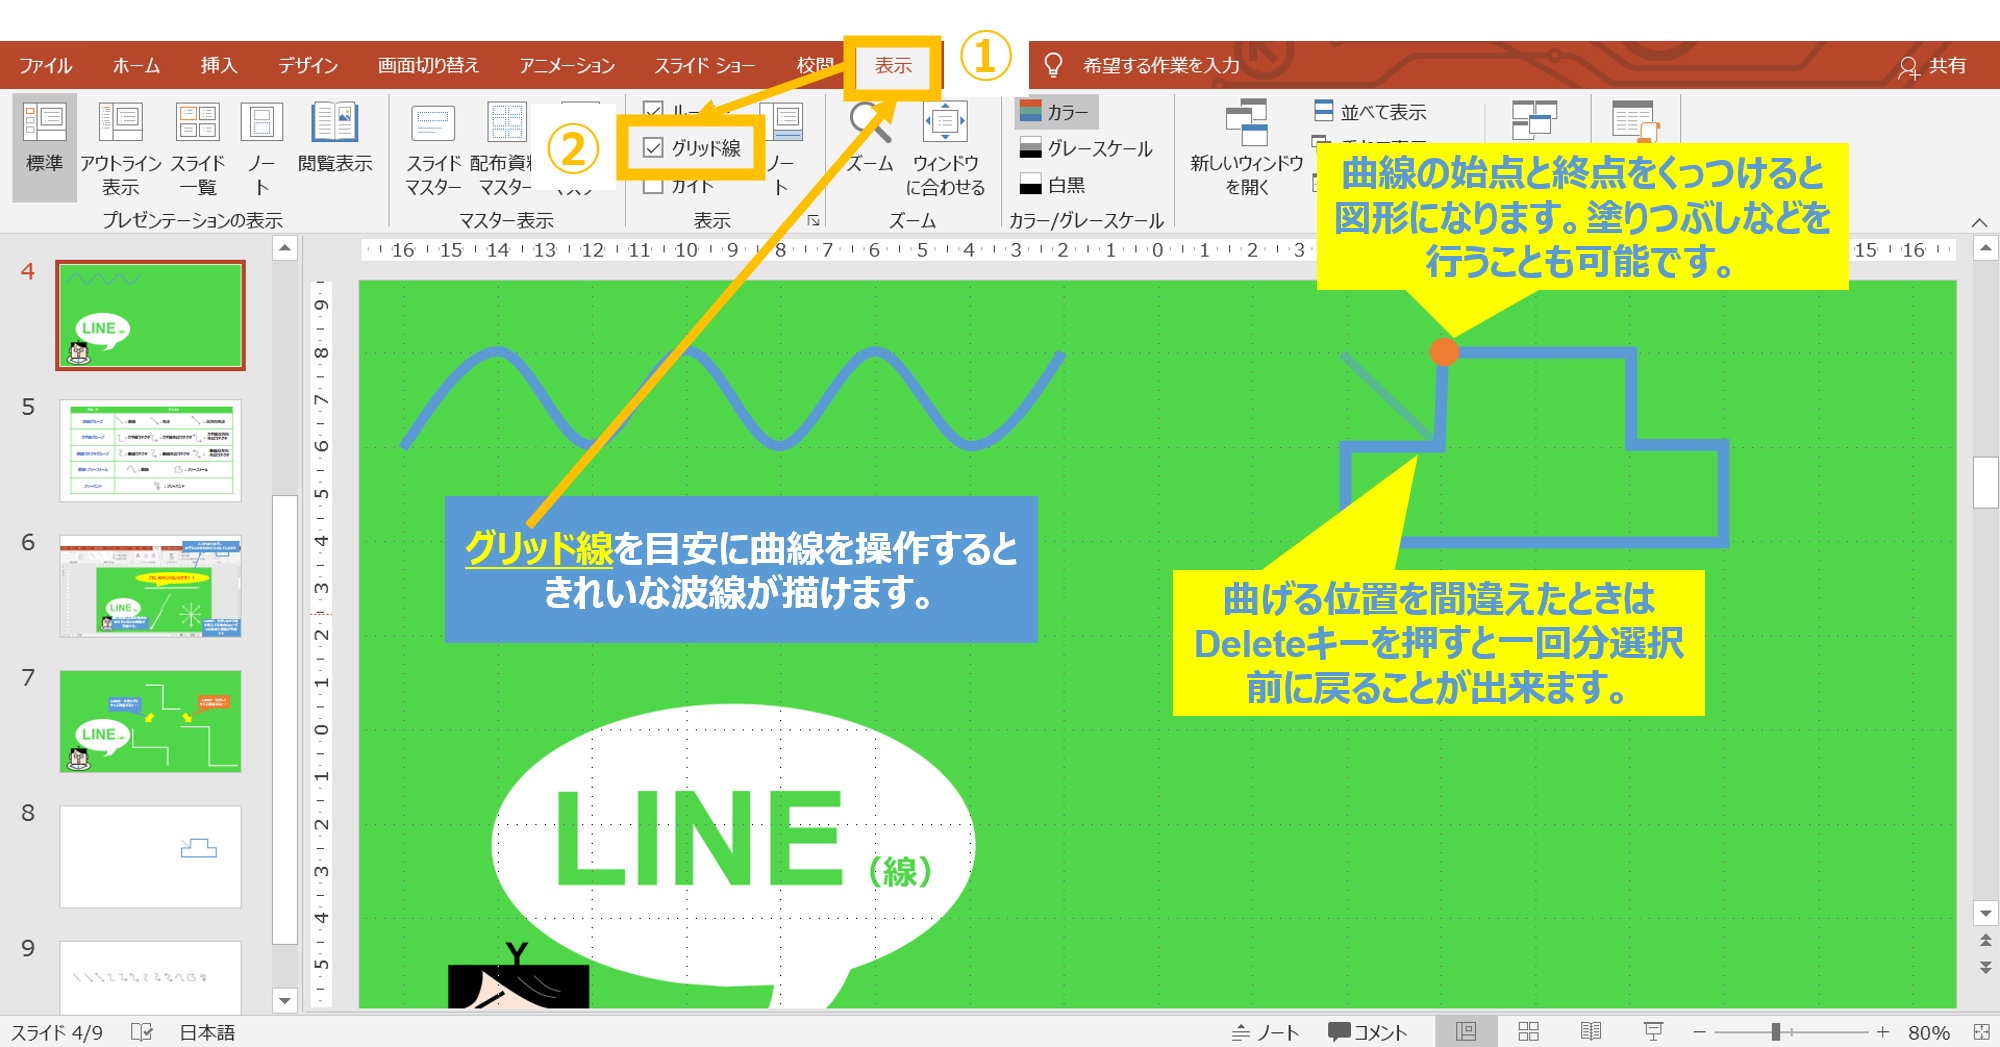The width and height of the screenshot is (2000, 1047).
Task: Open the デザイン tab
Action: [308, 66]
